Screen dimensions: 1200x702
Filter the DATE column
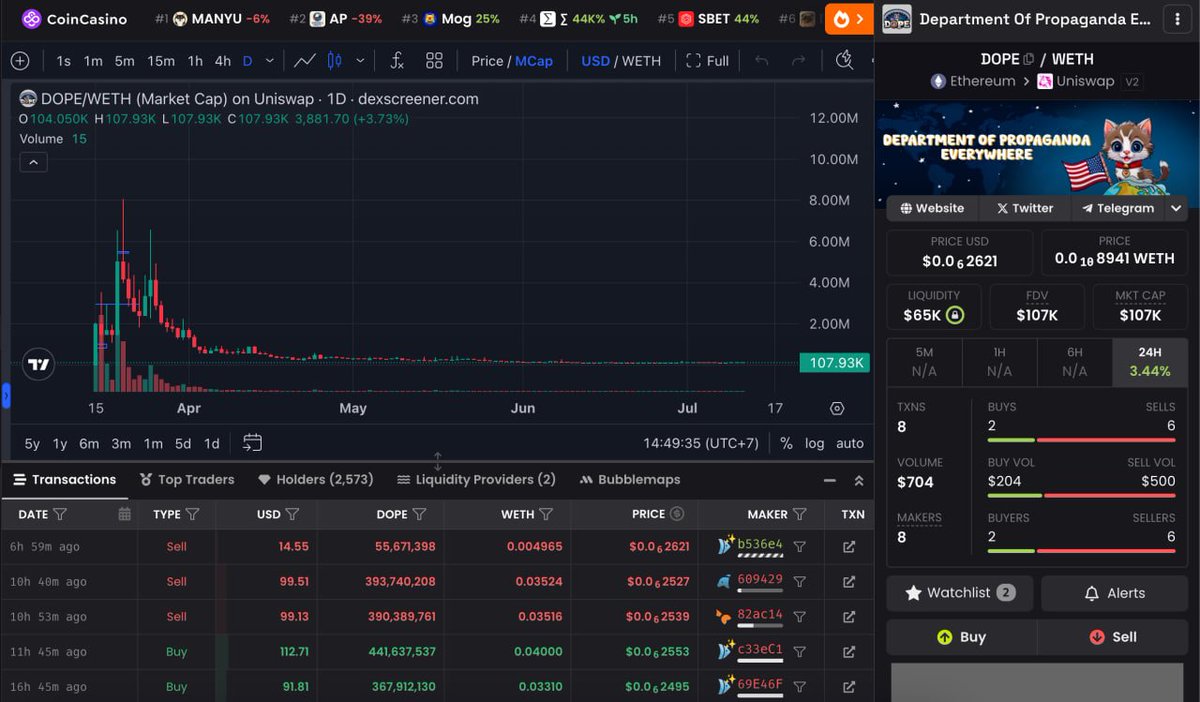click(59, 514)
